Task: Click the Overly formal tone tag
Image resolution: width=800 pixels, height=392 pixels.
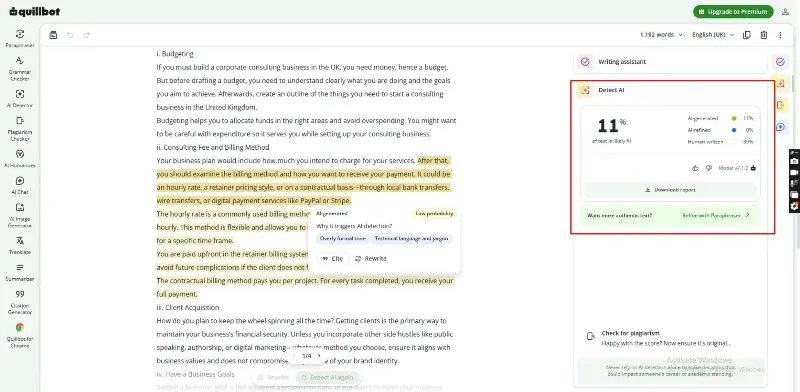Action: (342, 238)
